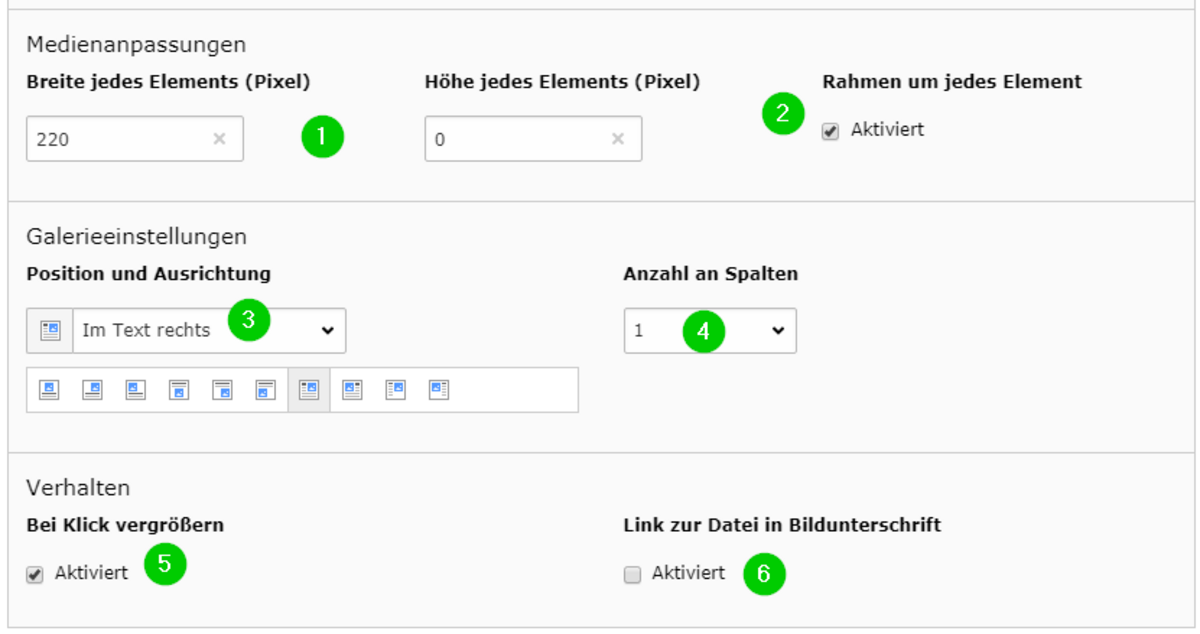Select the above-right image position icon
The height and width of the screenshot is (634, 1200).
[92, 390]
